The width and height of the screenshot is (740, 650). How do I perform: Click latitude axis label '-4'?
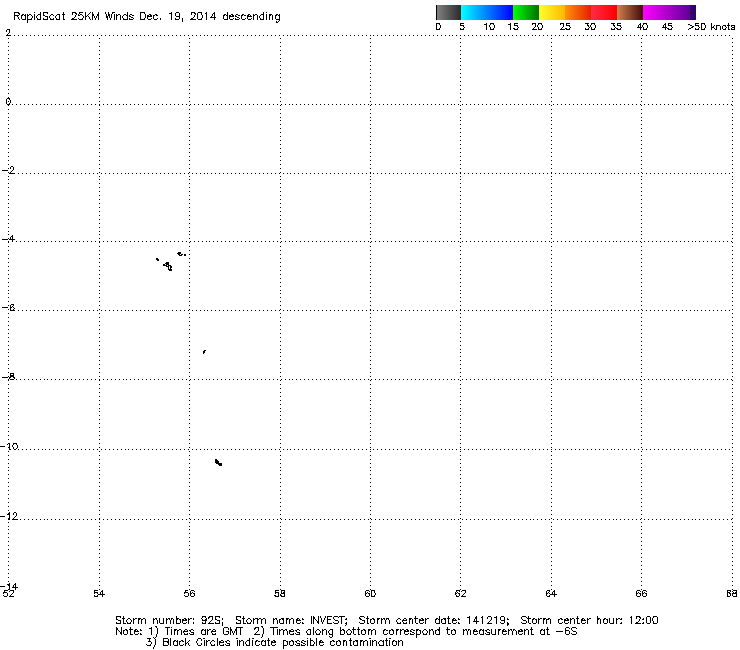click(8, 239)
